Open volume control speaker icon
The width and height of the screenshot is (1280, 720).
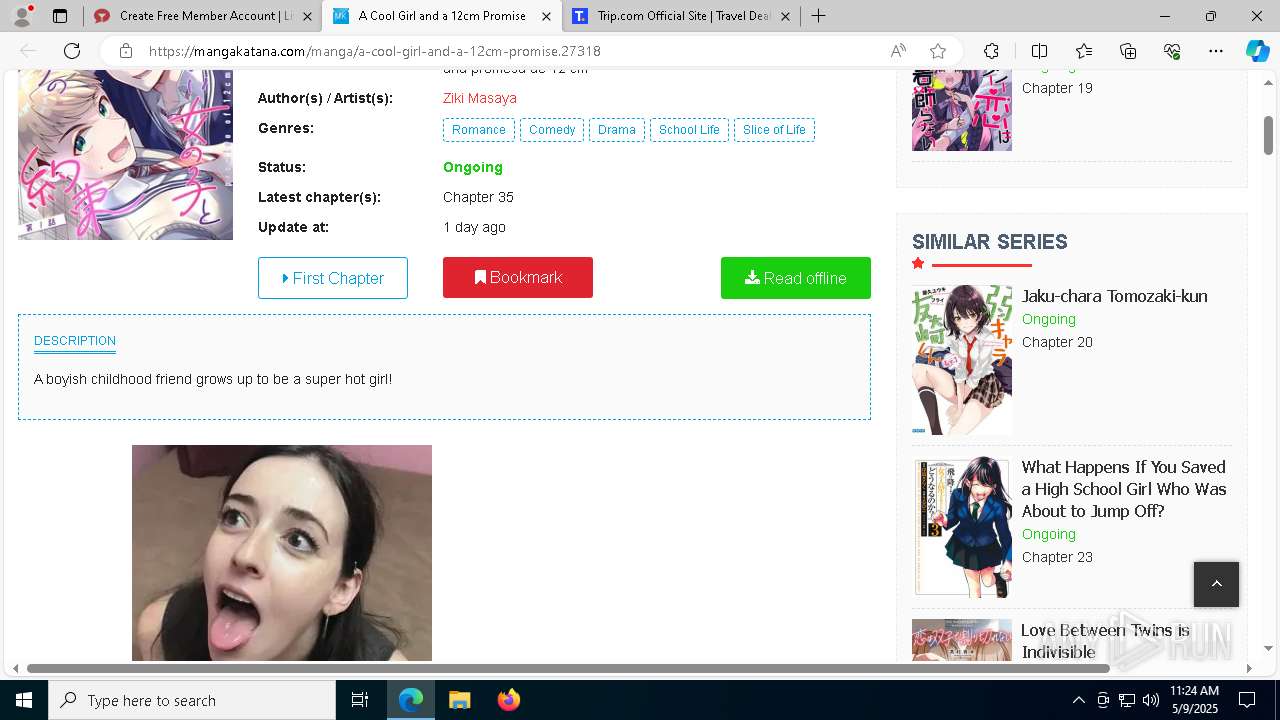[x=1151, y=700]
